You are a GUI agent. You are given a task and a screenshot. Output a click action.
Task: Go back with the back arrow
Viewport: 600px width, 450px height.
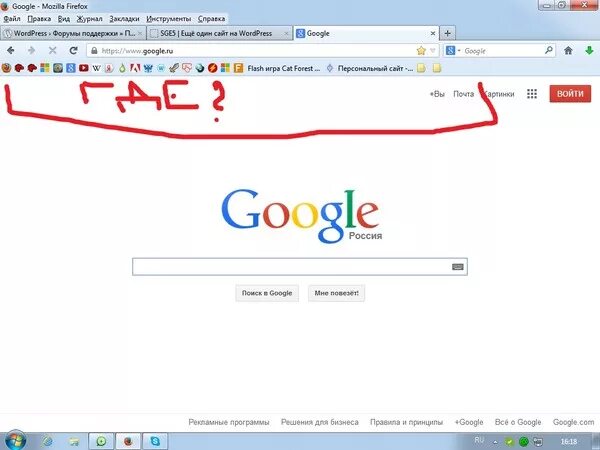point(11,51)
